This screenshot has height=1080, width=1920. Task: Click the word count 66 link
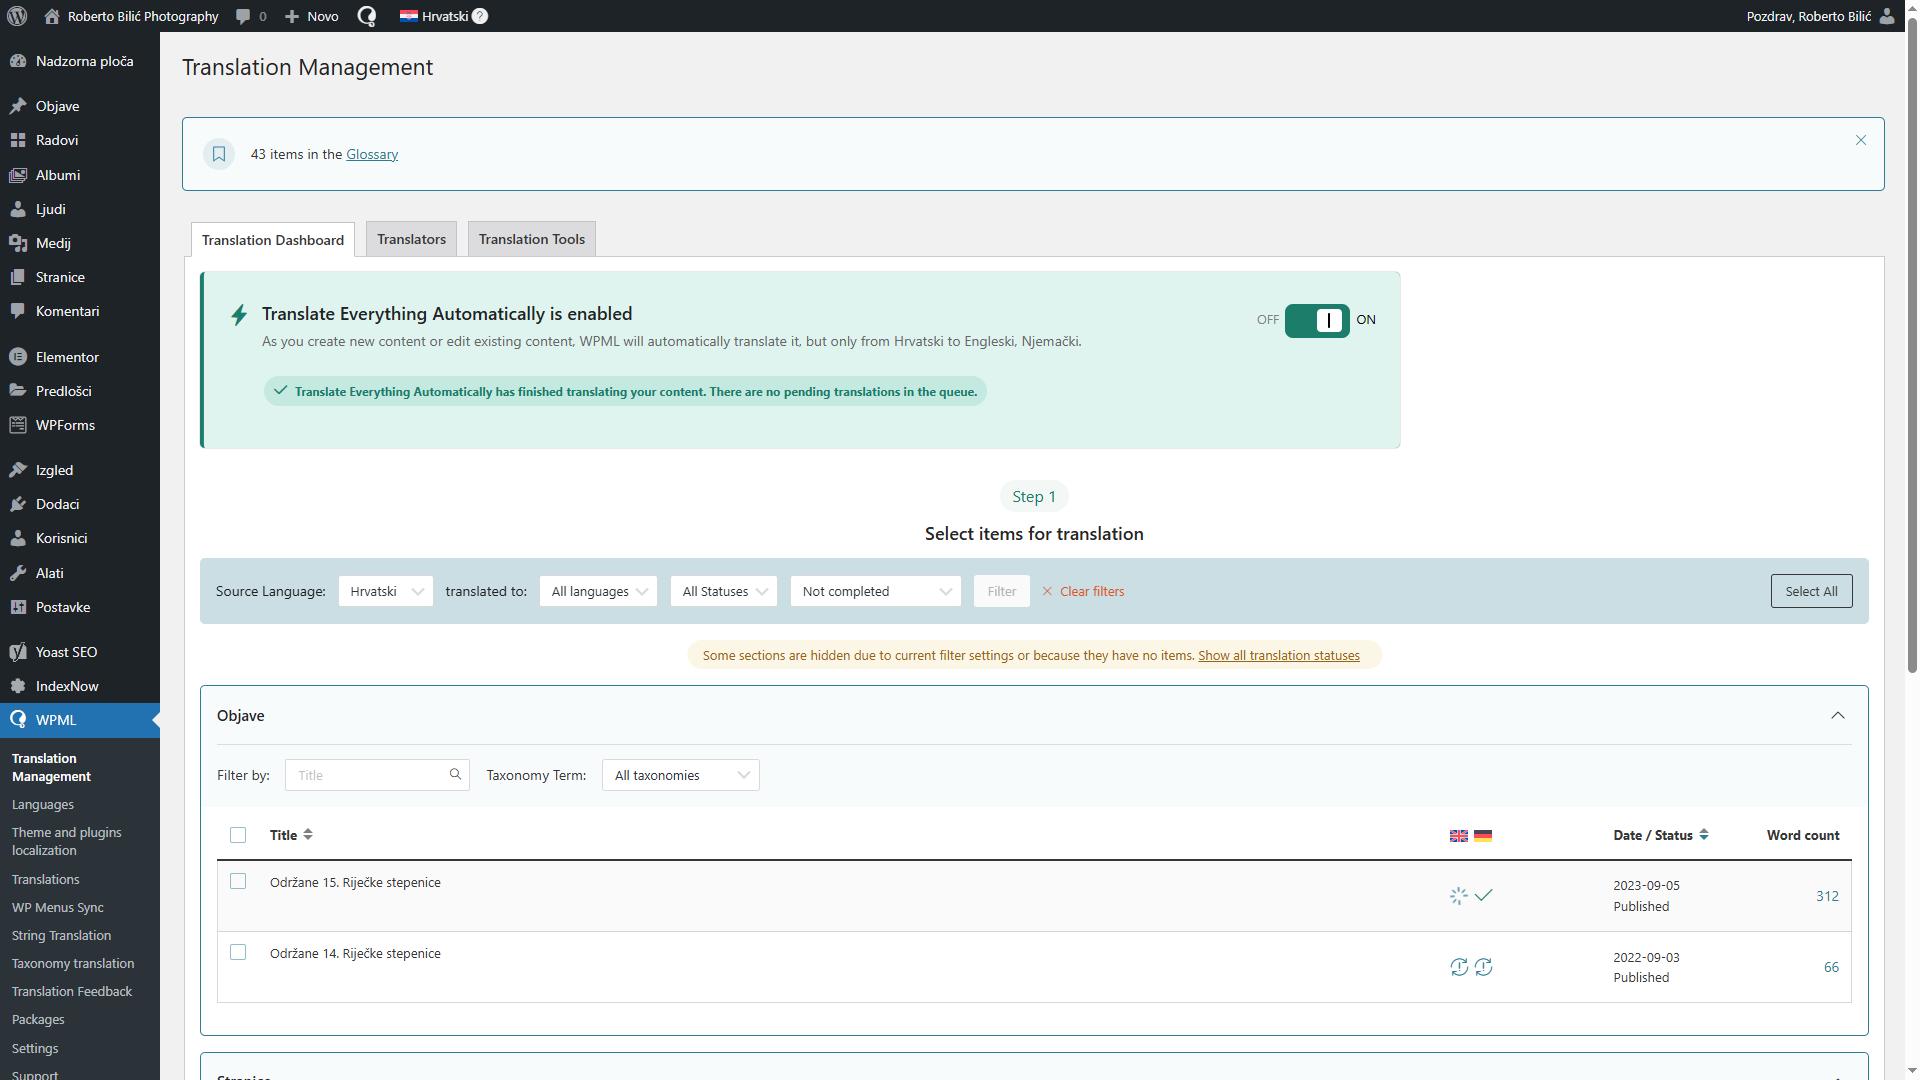(x=1831, y=968)
